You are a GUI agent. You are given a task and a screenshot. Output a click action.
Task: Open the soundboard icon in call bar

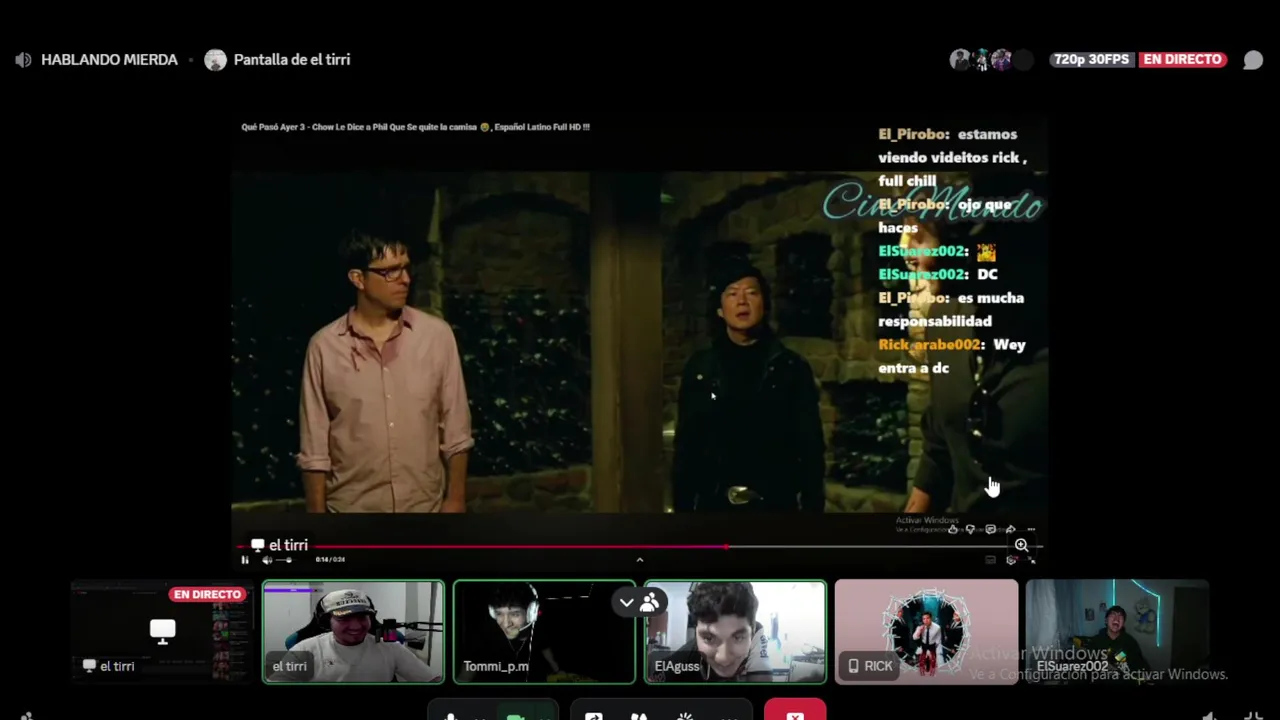(685, 715)
